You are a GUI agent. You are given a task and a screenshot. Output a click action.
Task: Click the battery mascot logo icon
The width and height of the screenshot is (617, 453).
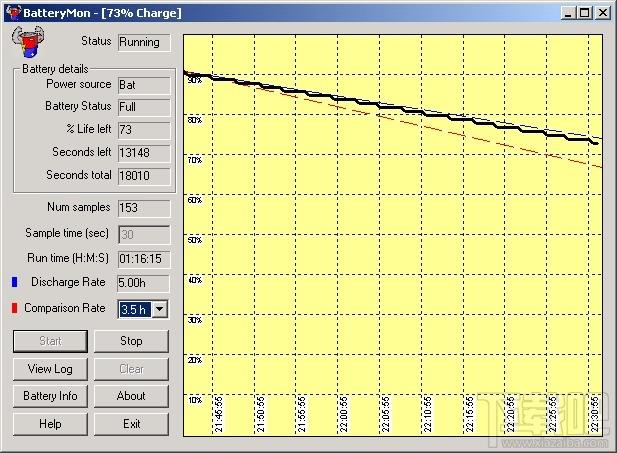[x=28, y=42]
